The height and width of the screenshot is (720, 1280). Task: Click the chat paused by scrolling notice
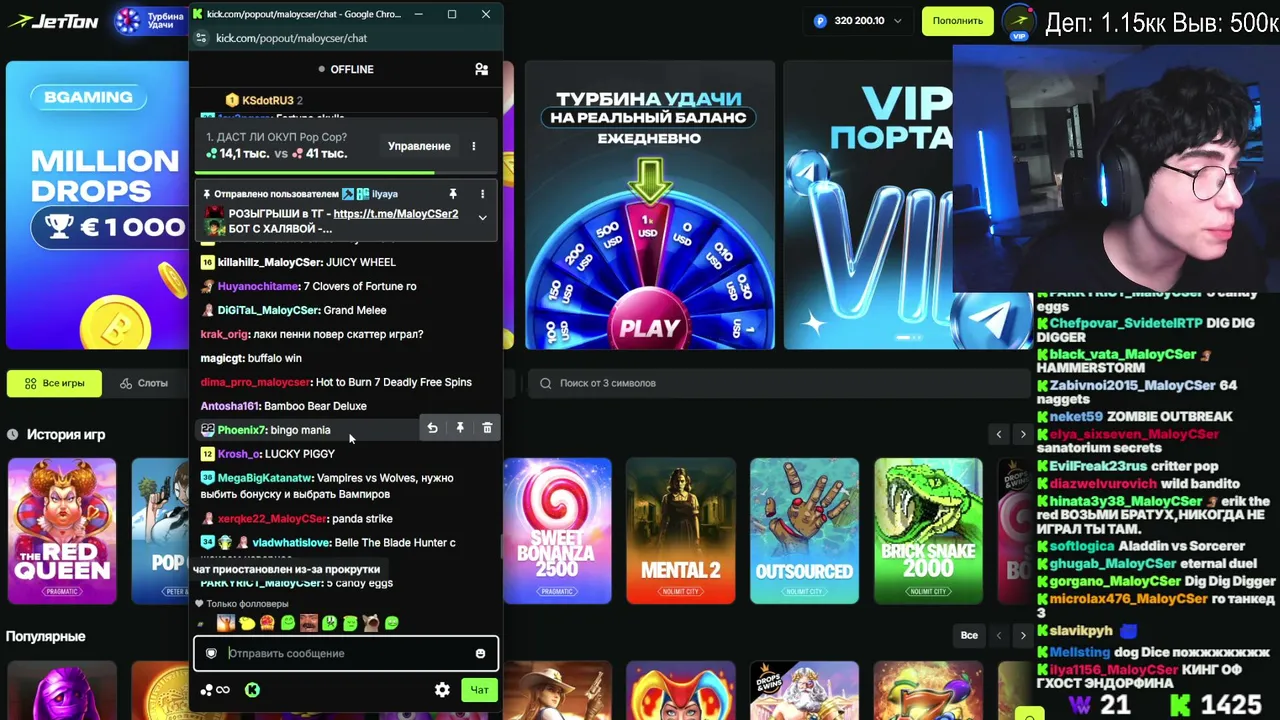[287, 569]
